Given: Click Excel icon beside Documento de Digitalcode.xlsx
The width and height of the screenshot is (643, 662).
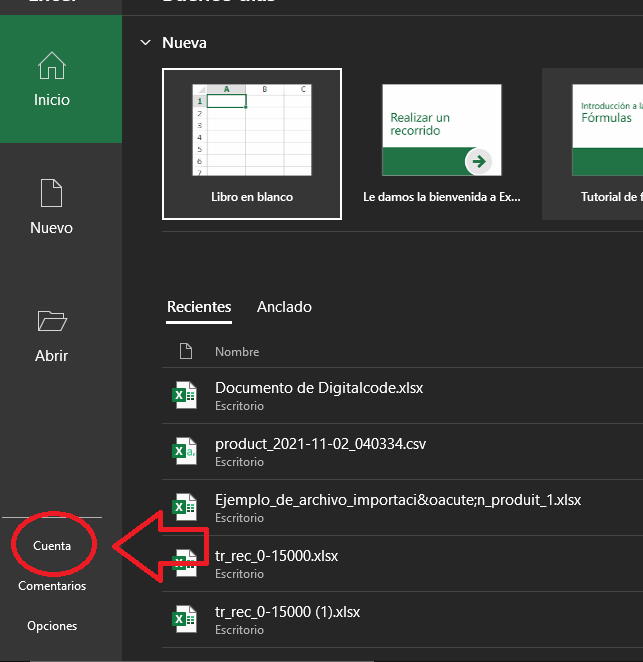Looking at the screenshot, I should [x=184, y=396].
